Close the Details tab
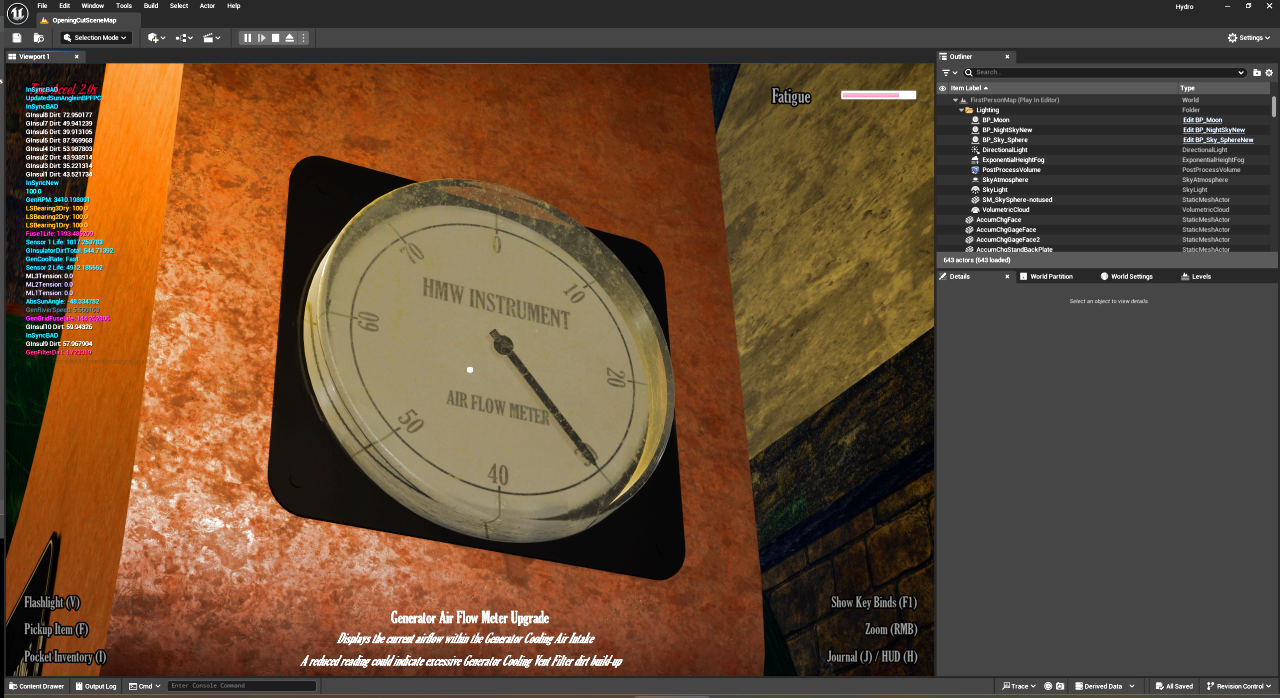This screenshot has width=1280, height=698. pyautogui.click(x=1007, y=276)
